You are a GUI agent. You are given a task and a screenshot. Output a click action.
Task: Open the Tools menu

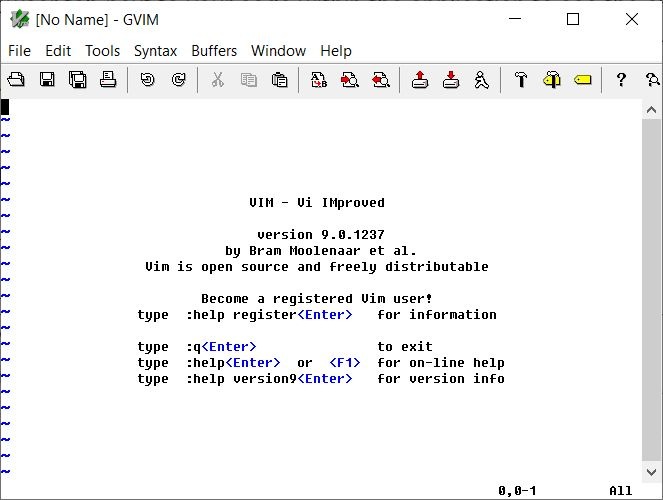(x=103, y=51)
